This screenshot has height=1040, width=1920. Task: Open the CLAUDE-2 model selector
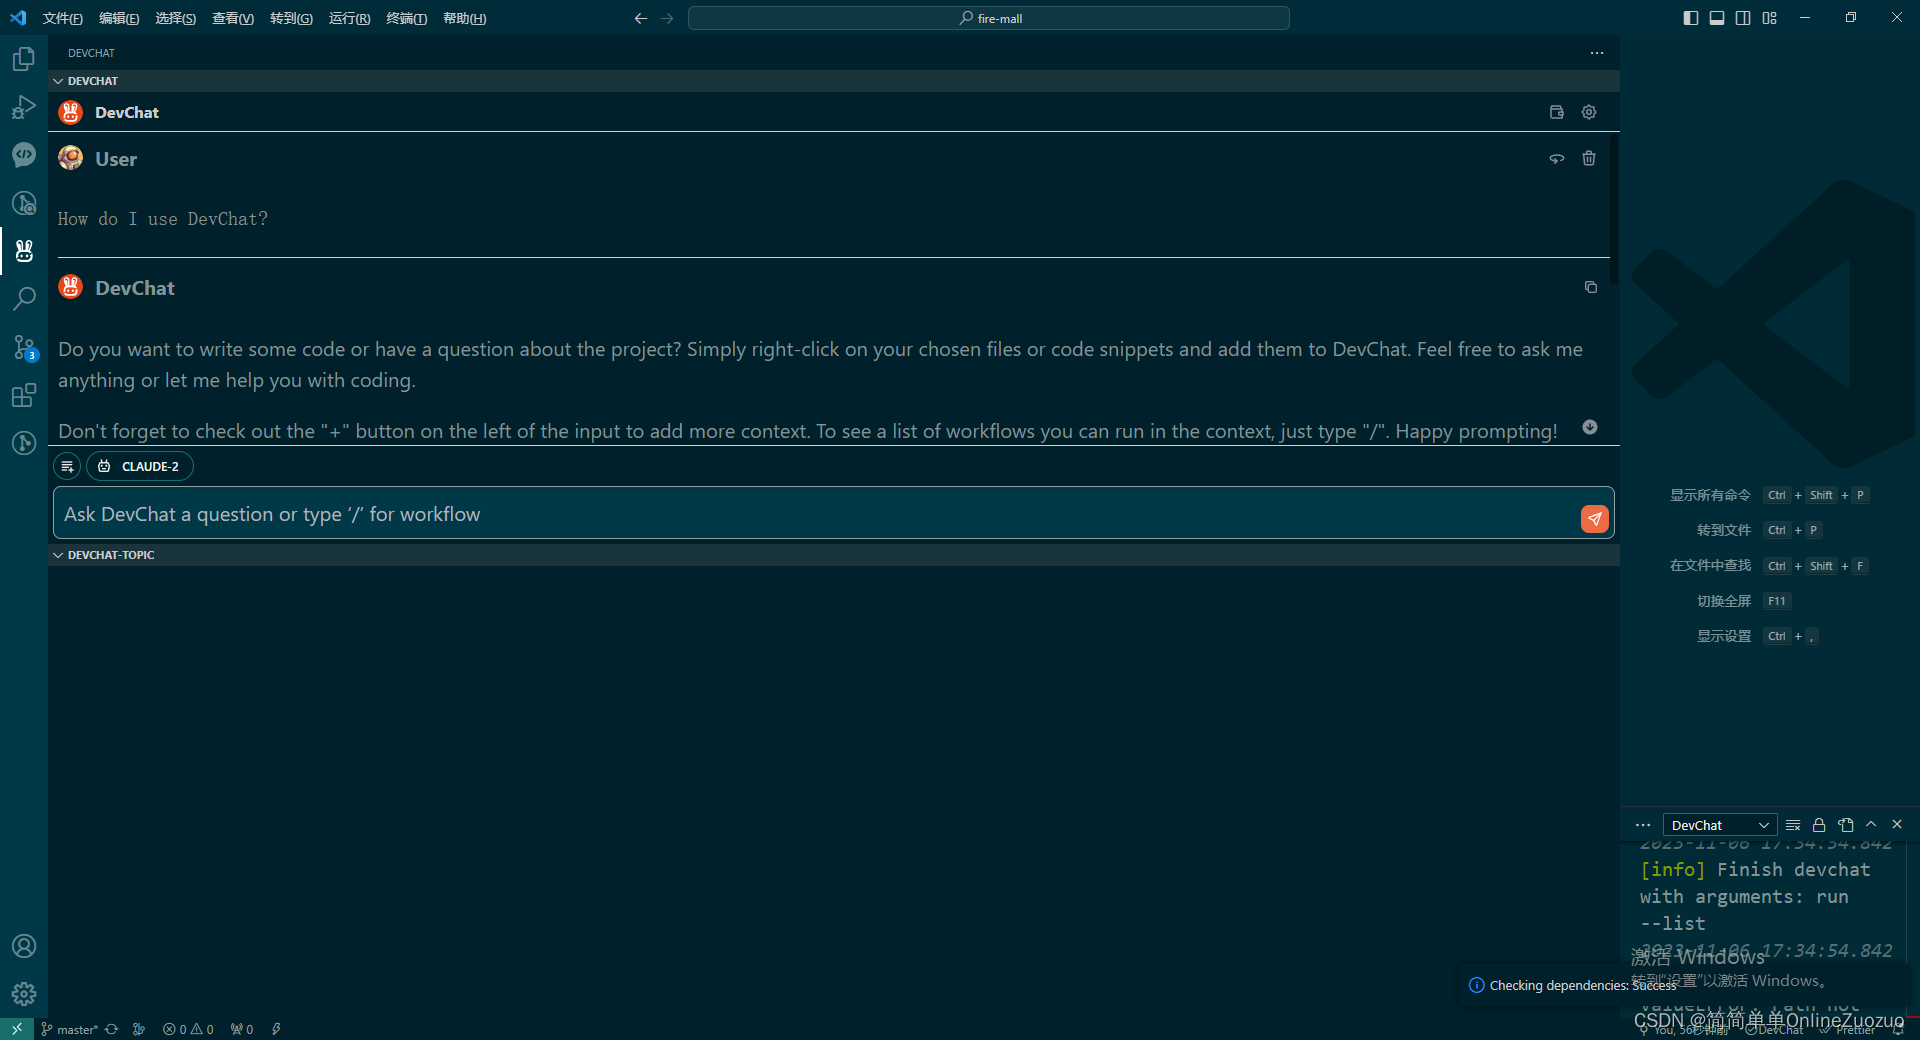(x=140, y=466)
